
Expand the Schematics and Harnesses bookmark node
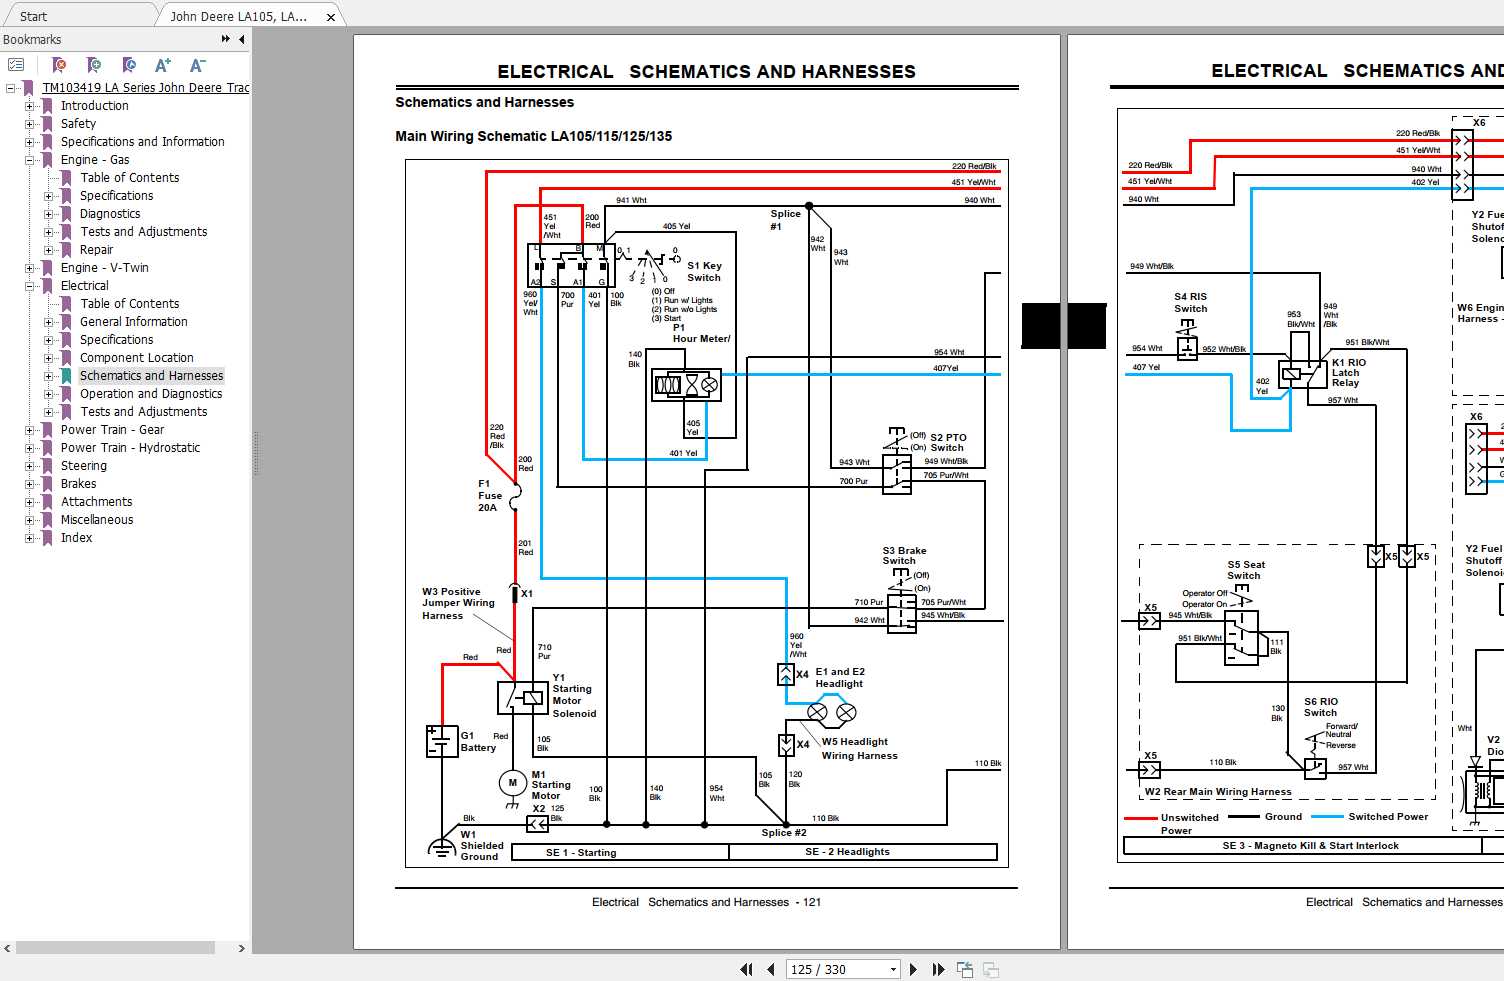pos(49,376)
